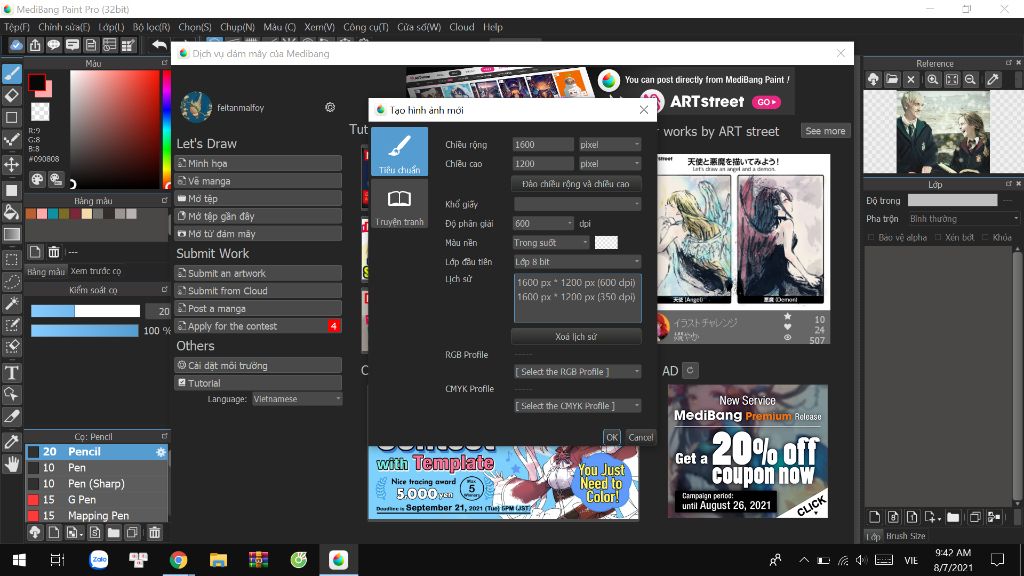Zoom in on the Reference image

pos(933,80)
